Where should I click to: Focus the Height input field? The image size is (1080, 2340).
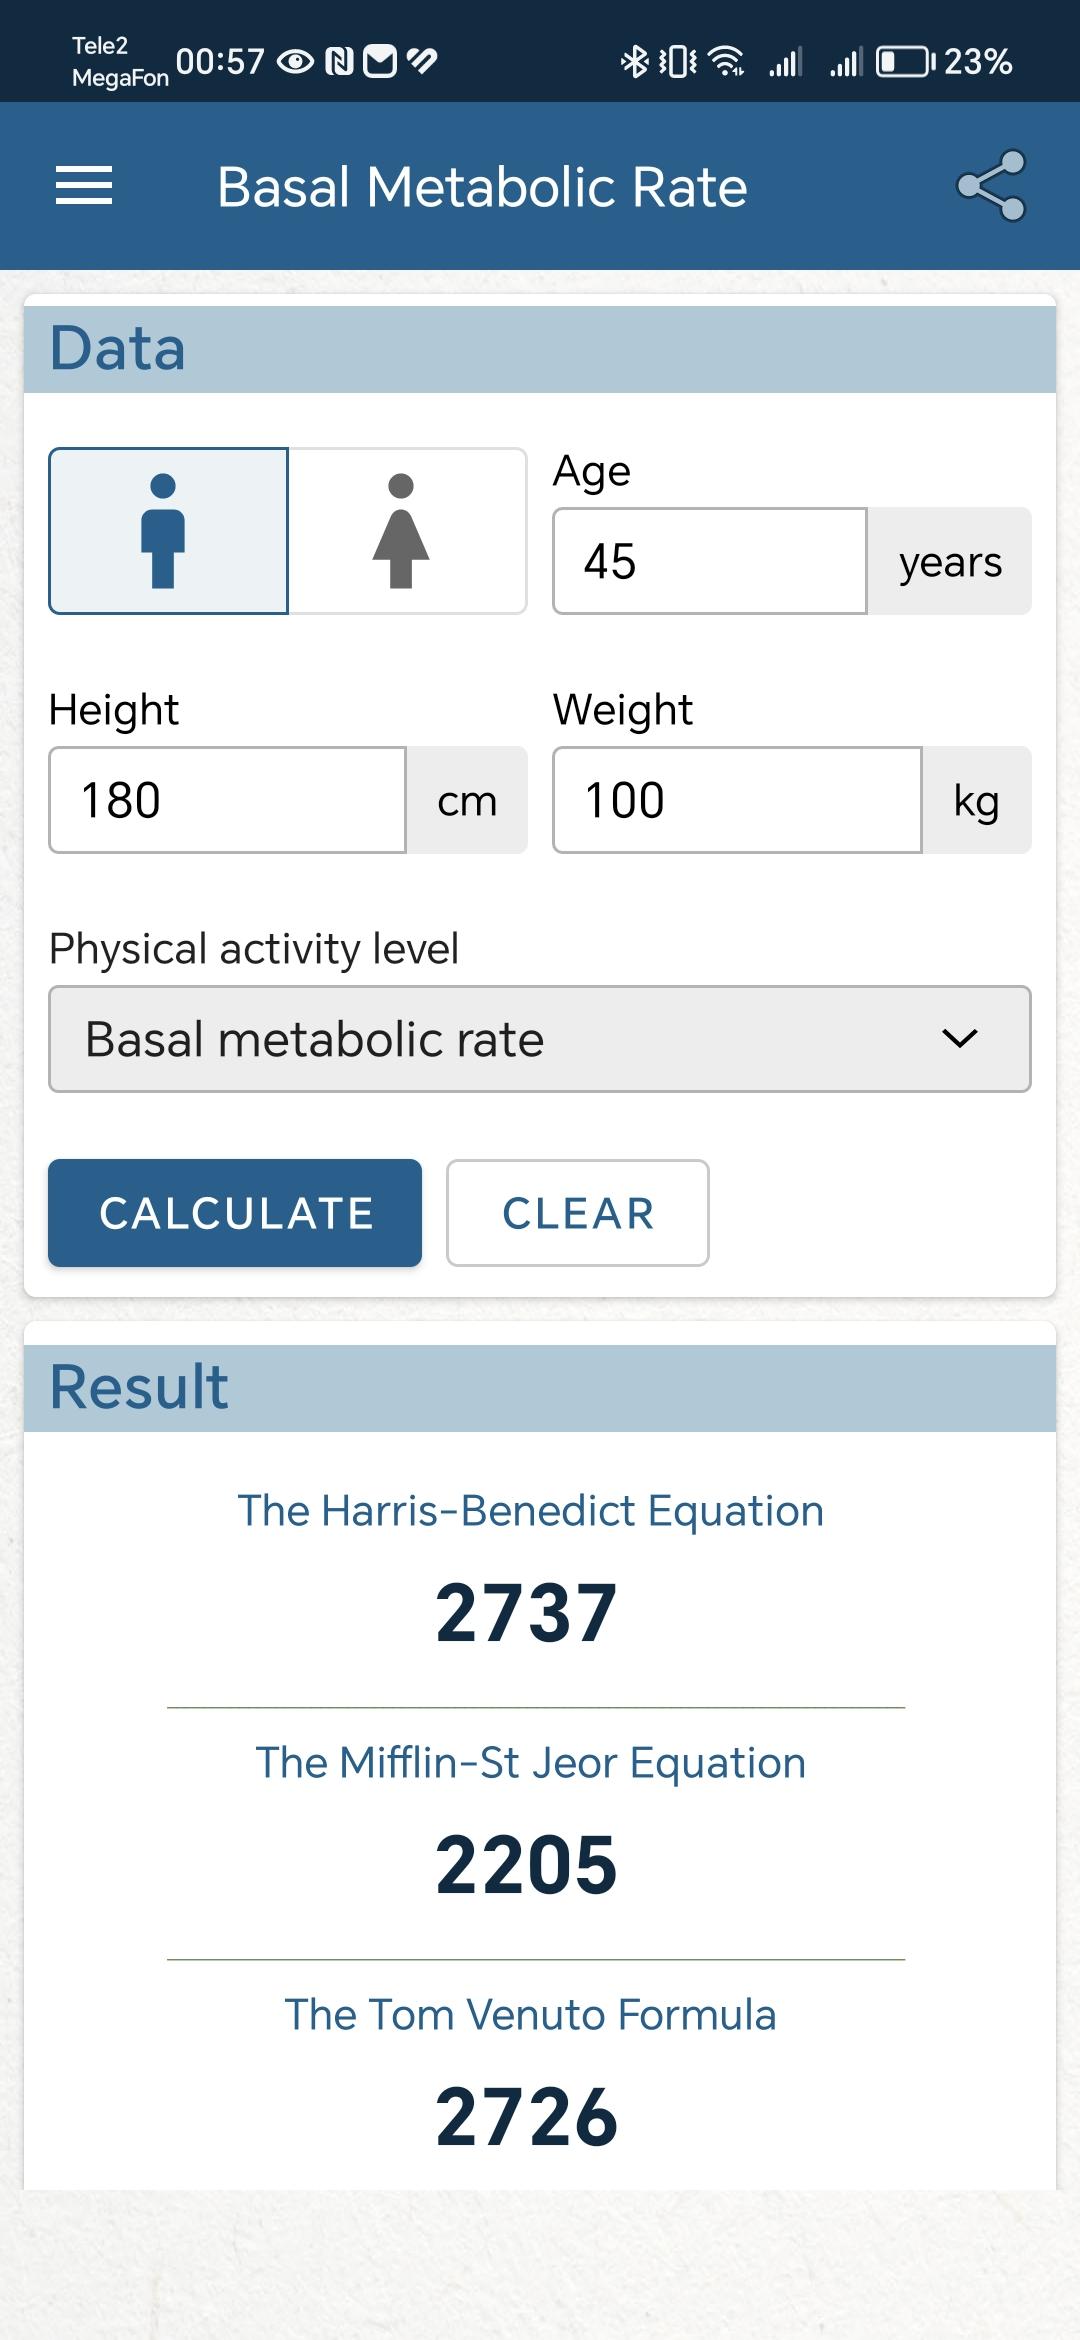pos(228,800)
